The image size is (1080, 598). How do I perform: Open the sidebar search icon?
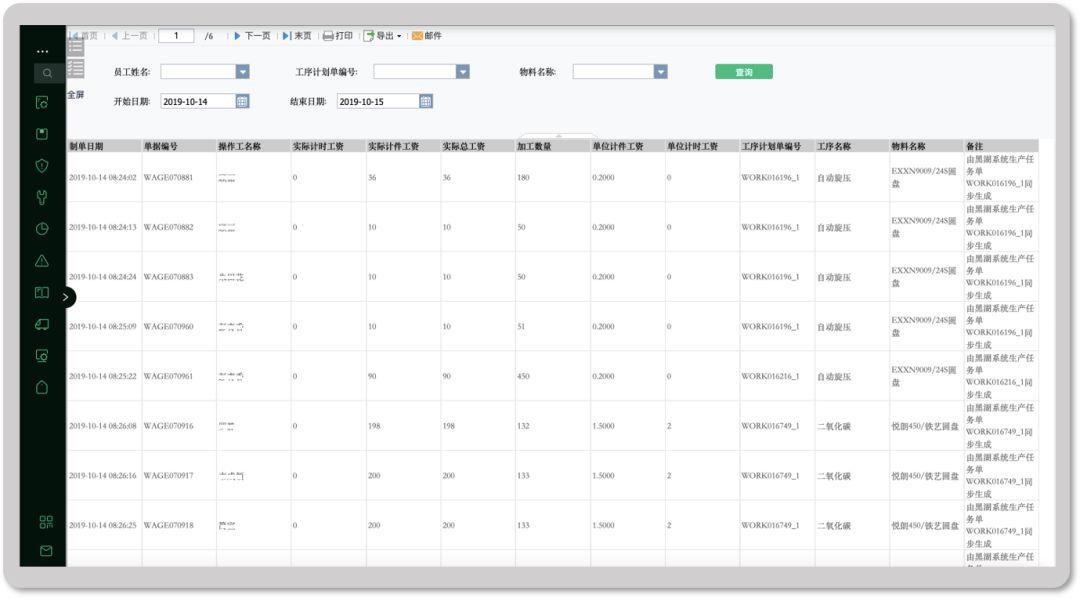coord(47,73)
